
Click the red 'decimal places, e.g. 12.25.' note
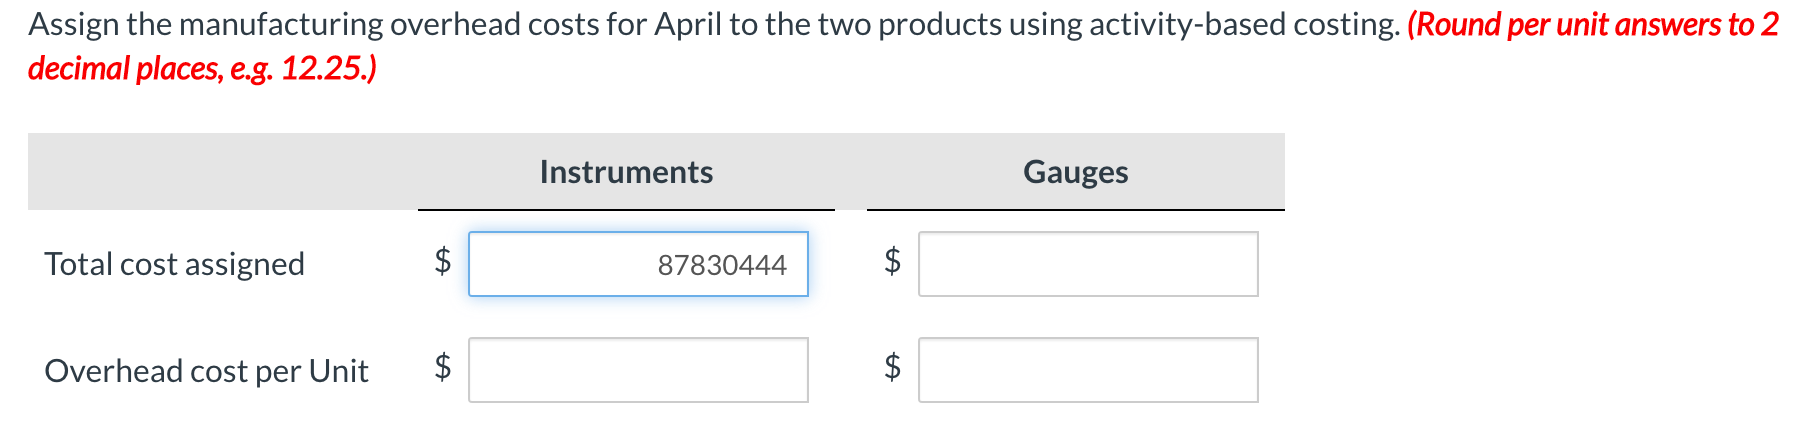point(202,68)
